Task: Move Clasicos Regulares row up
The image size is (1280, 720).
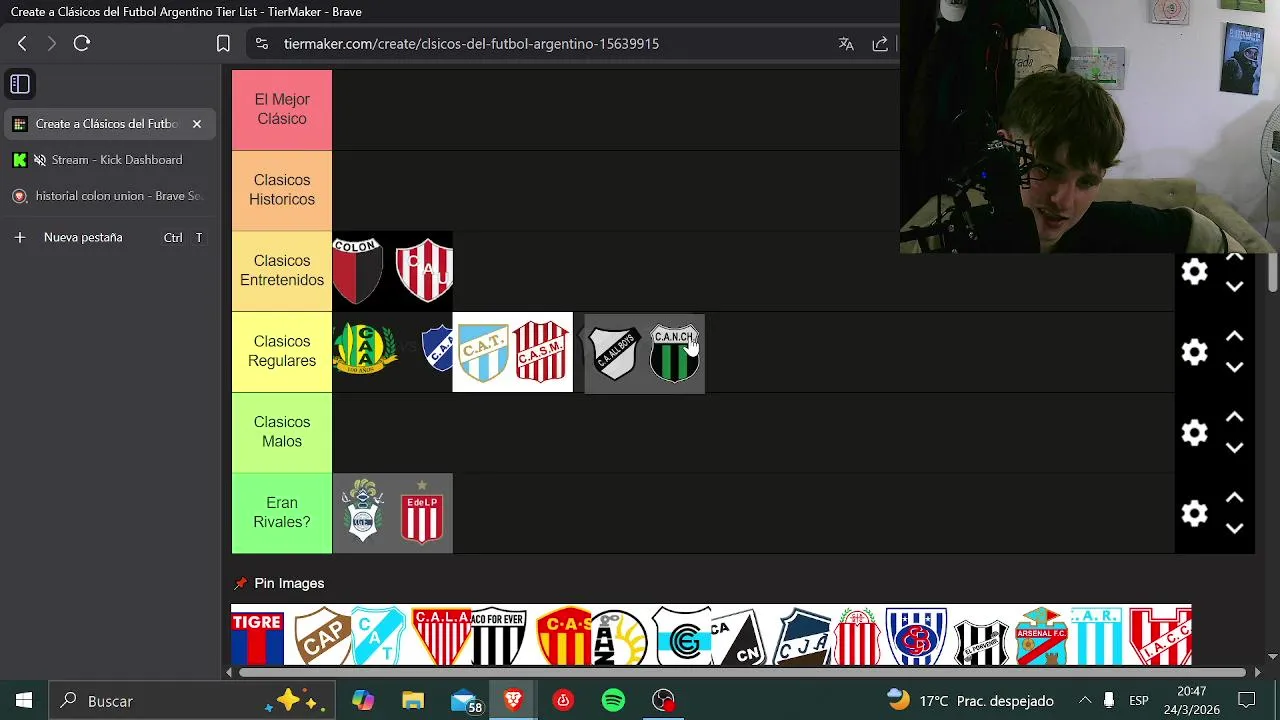Action: coord(1234,337)
